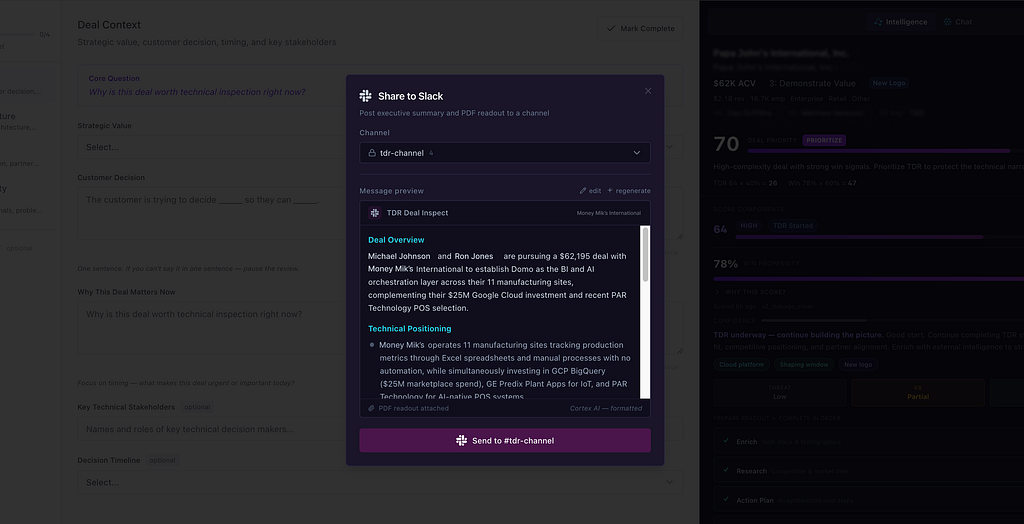
Task: Click the Action Plan step row
Action: [869, 500]
